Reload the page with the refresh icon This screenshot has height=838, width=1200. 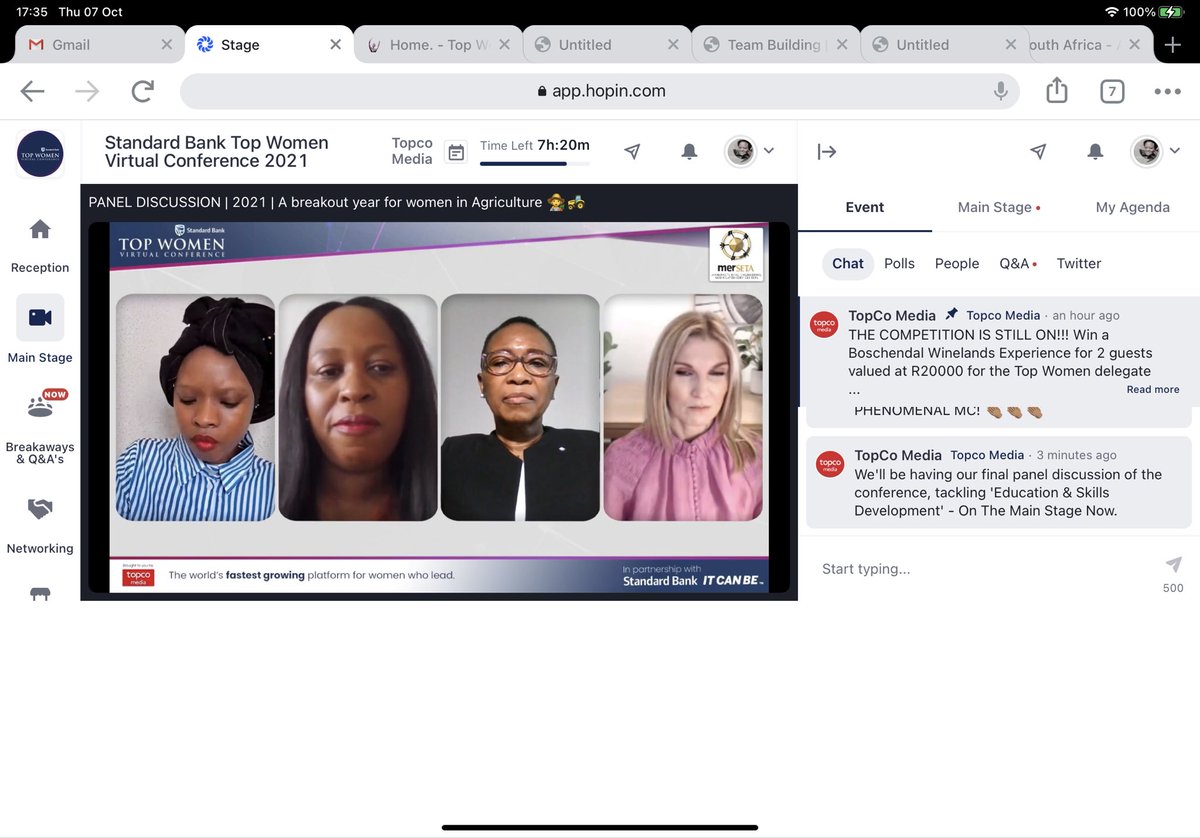pos(143,91)
